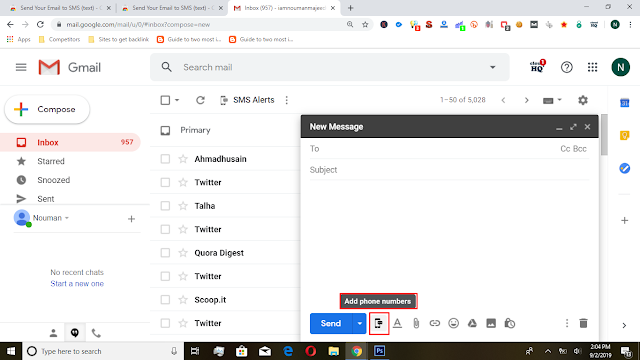Attach files using the paperclip icon
Viewport: 640px width, 360px height.
pos(416,323)
